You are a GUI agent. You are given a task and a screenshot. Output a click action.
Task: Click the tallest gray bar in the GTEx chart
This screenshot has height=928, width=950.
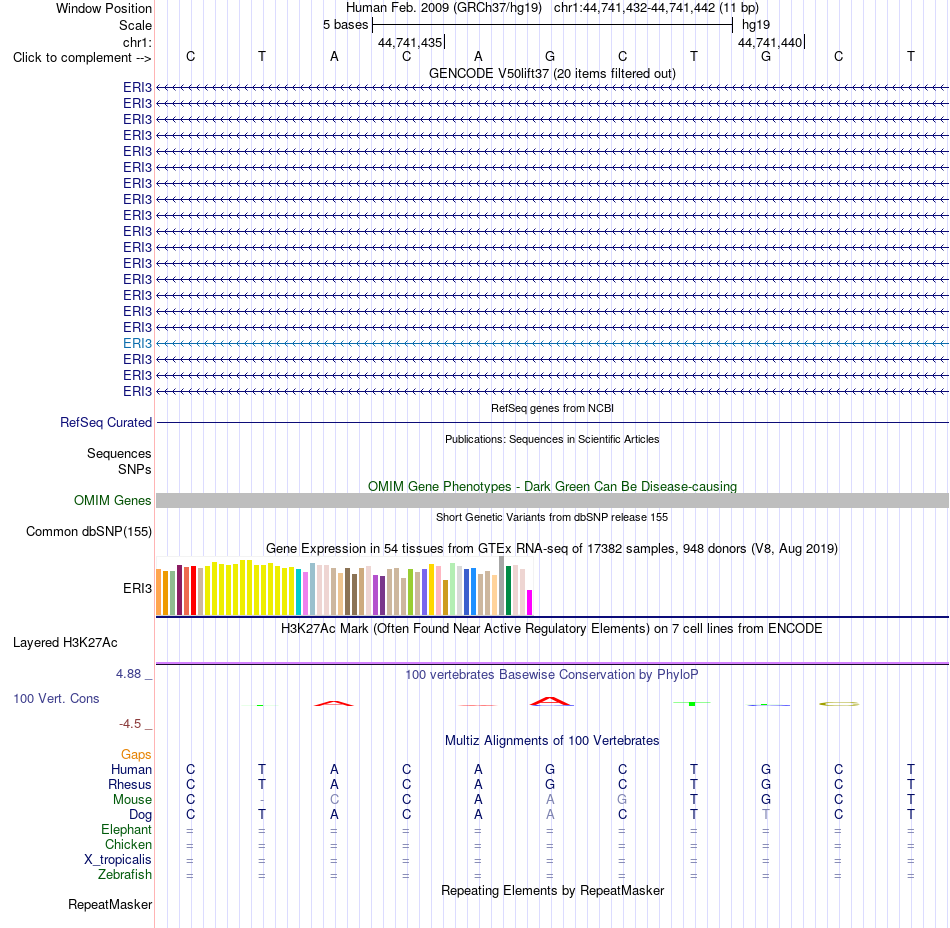coord(502,586)
